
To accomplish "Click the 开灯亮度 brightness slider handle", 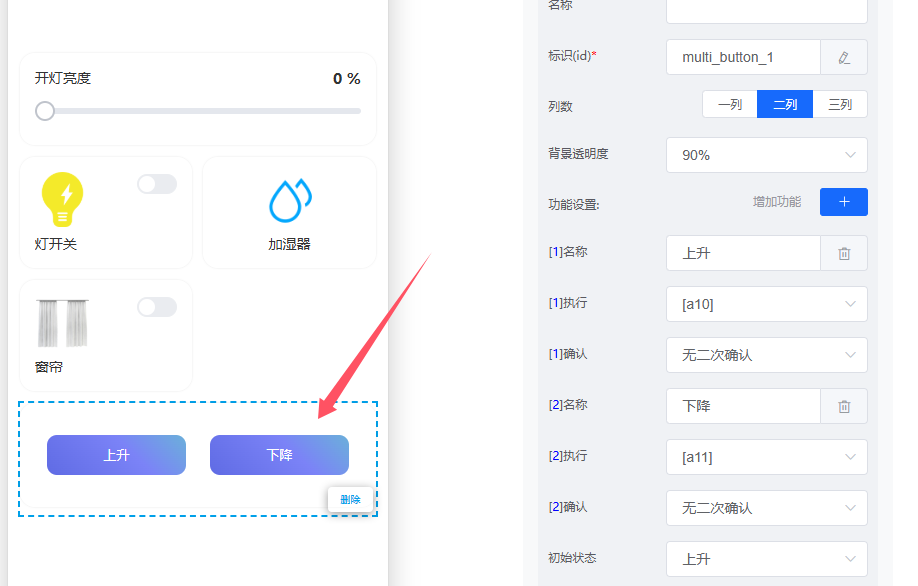I will point(45,111).
